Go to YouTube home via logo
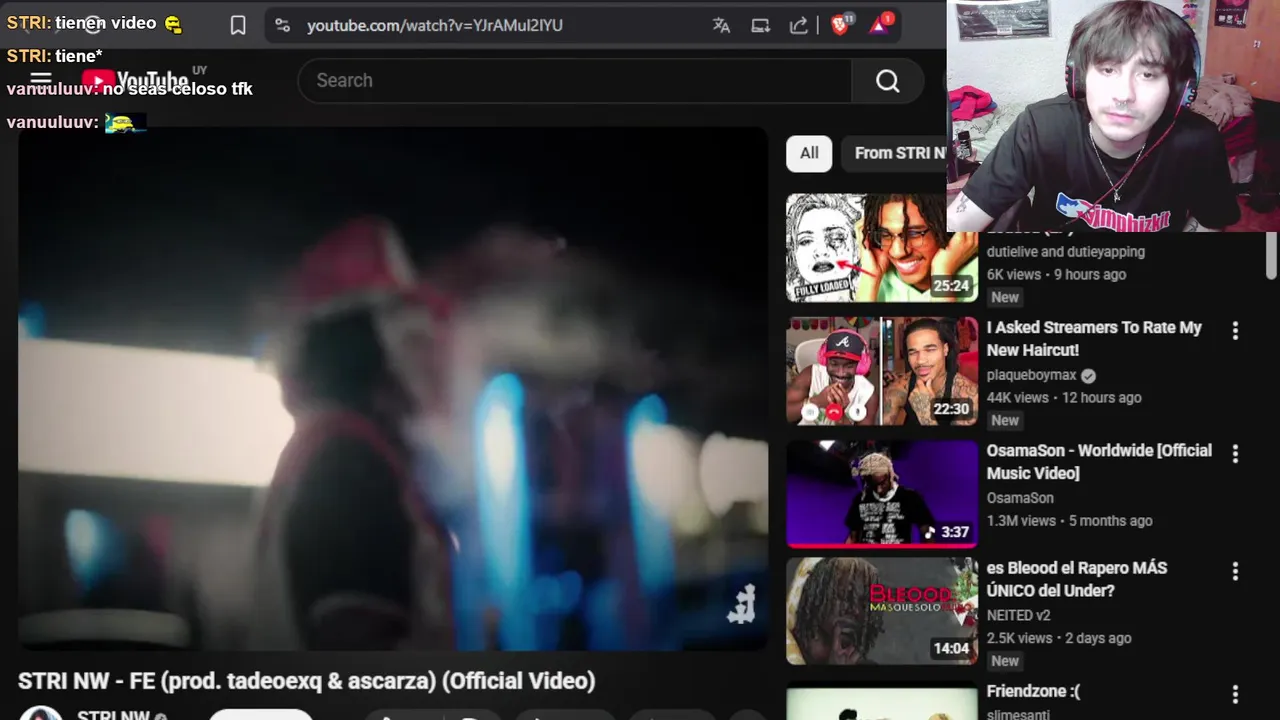 (135, 80)
